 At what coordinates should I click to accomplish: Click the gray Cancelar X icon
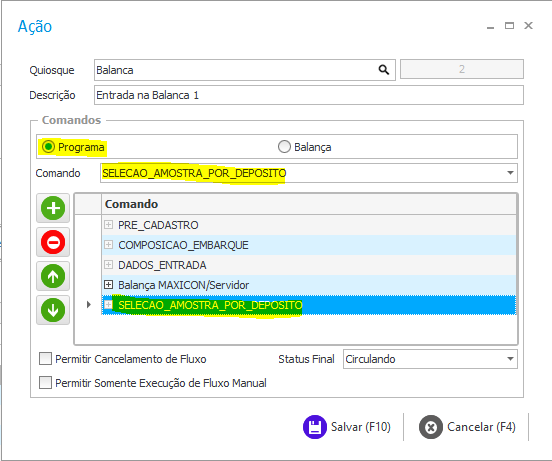click(x=431, y=427)
